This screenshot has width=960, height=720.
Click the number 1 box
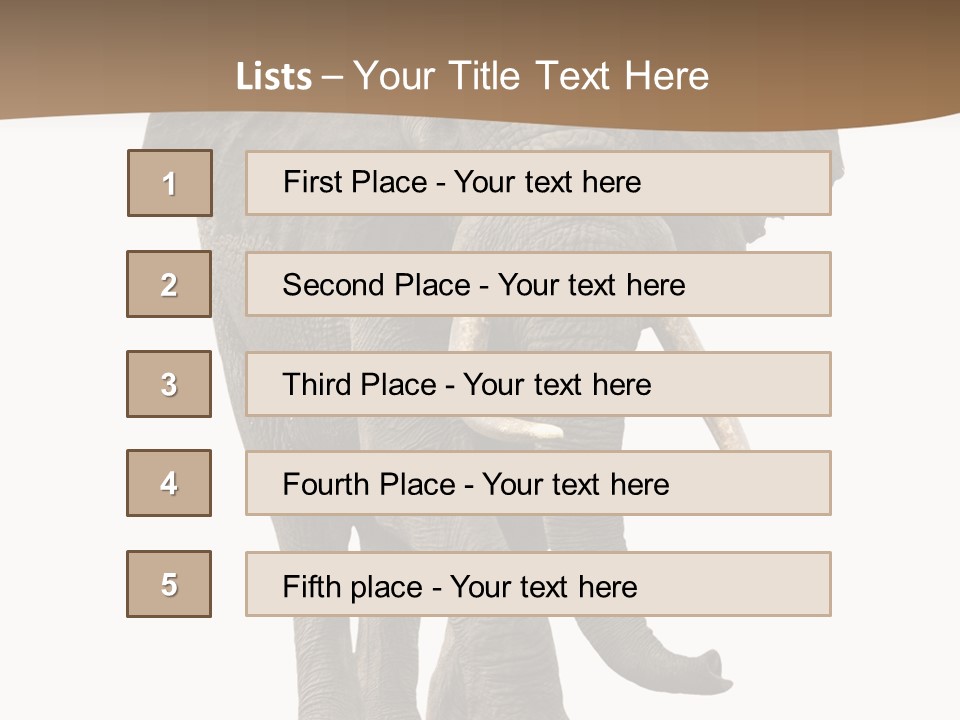coord(170,183)
